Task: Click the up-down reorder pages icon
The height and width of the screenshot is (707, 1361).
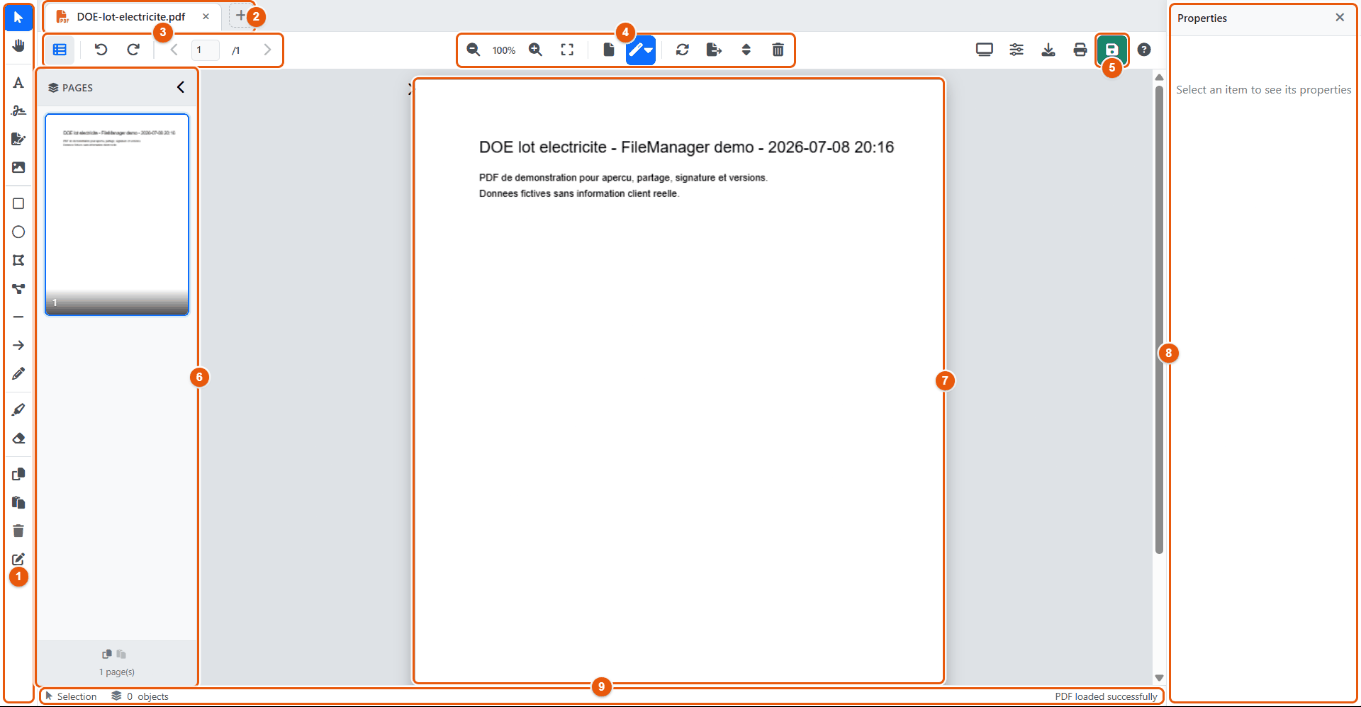Action: point(746,49)
